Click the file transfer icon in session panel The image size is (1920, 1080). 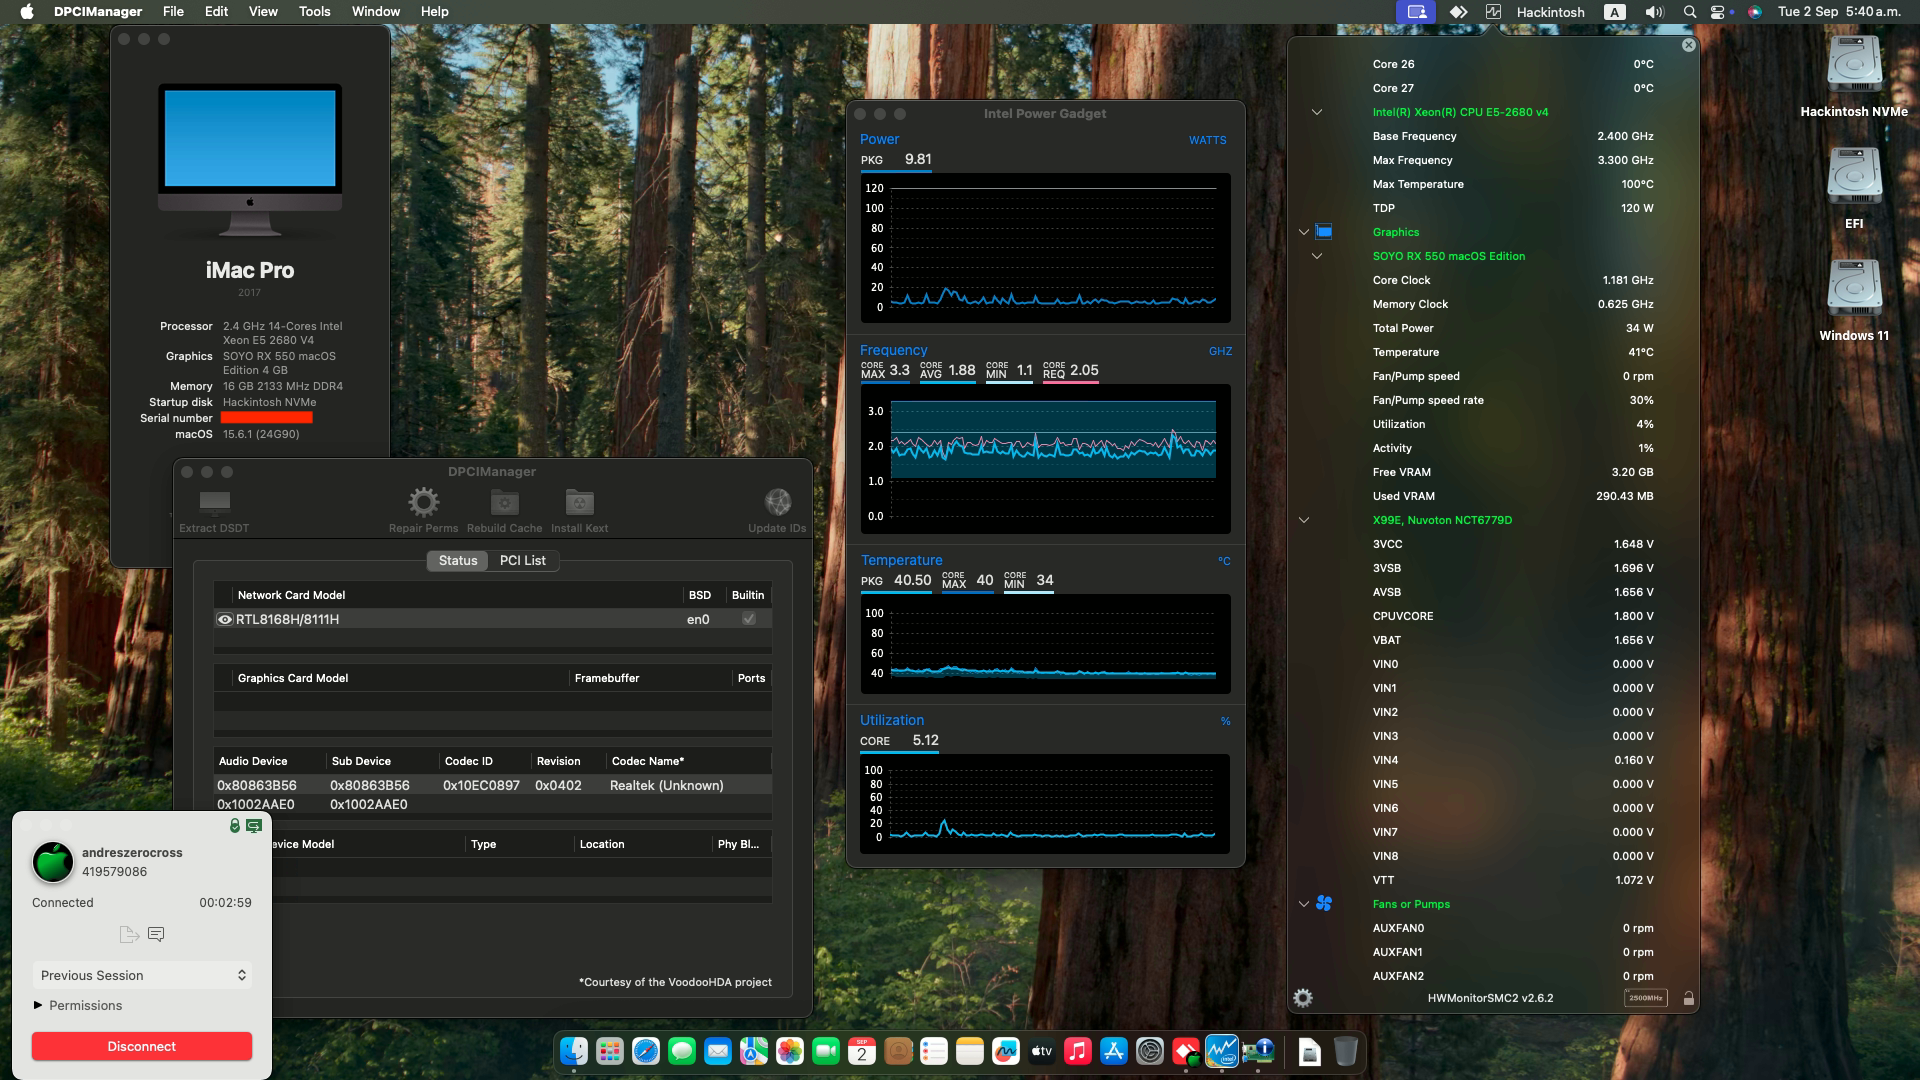click(128, 934)
